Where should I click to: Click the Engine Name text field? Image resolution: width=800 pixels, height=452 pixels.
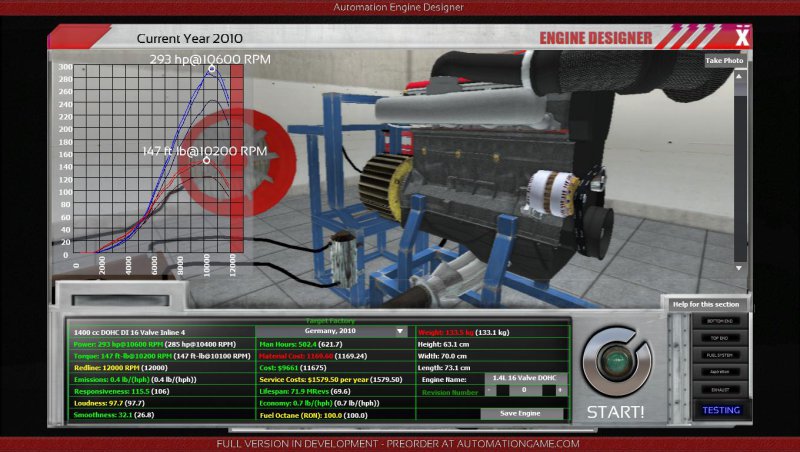(x=523, y=379)
